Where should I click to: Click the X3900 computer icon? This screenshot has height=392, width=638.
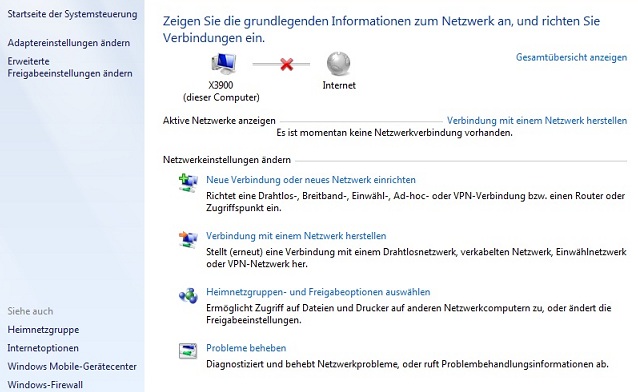tap(223, 64)
